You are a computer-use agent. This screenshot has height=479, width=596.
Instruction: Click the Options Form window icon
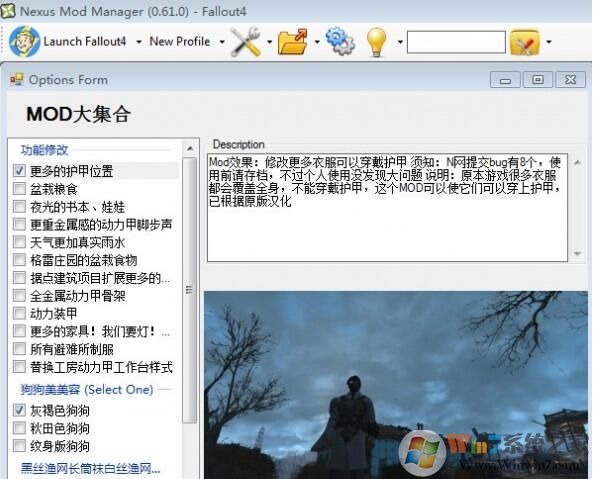(x=17, y=79)
